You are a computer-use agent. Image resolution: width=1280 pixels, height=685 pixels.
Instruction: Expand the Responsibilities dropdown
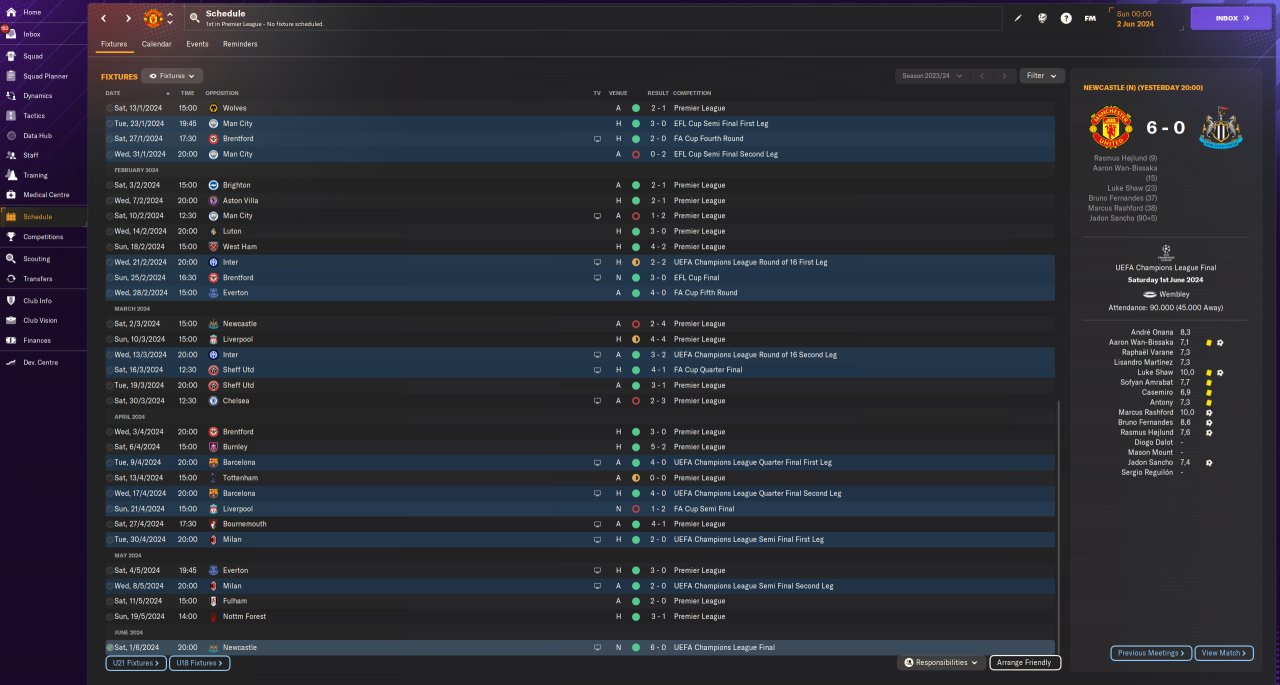[x=941, y=663]
